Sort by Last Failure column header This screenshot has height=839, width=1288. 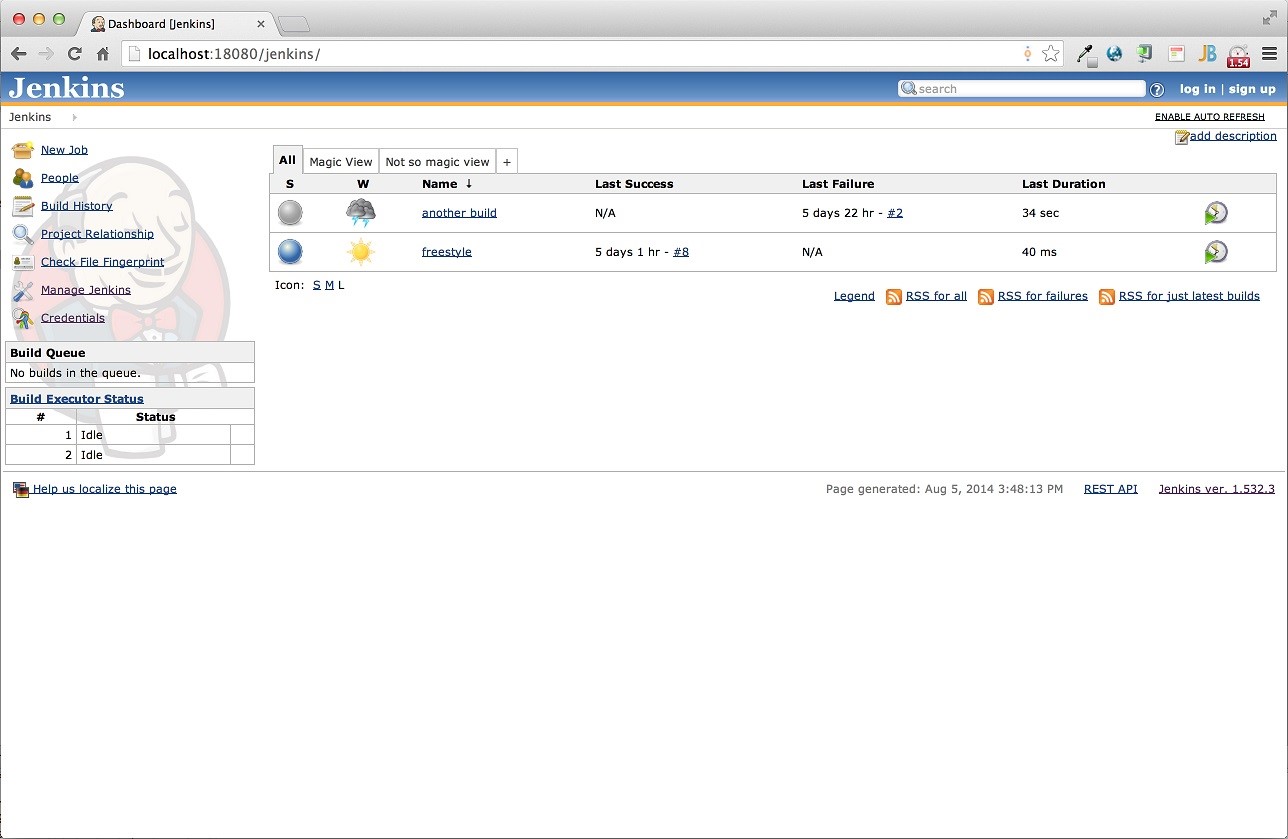[x=838, y=184]
